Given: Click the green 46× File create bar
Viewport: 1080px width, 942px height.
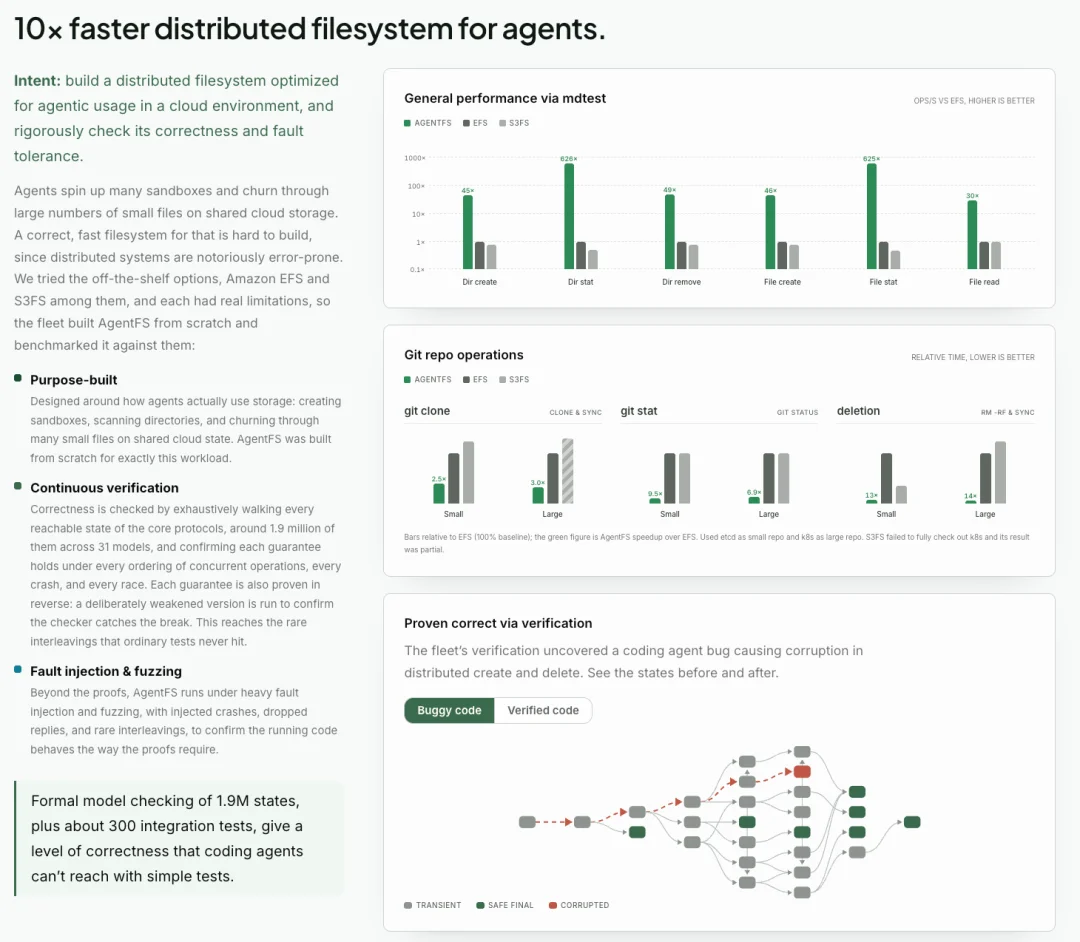Looking at the screenshot, I should click(x=770, y=232).
